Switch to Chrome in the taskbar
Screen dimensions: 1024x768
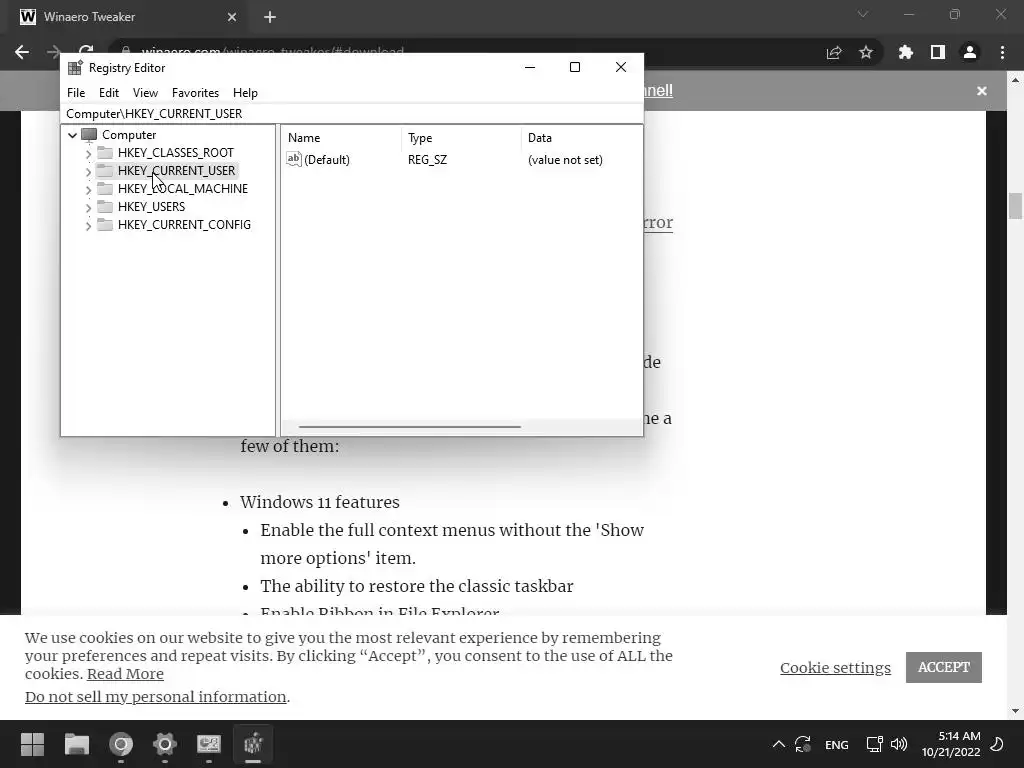pyautogui.click(x=121, y=744)
